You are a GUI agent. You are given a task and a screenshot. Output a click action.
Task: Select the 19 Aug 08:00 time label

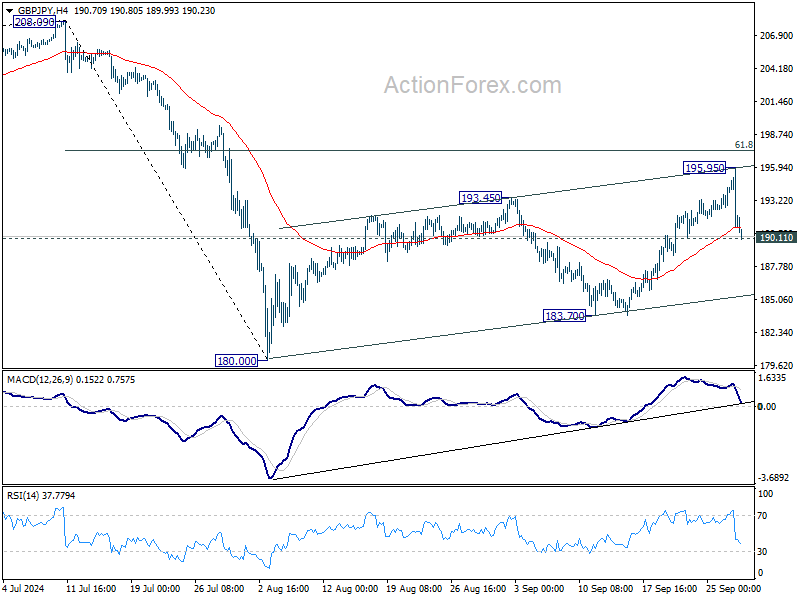point(414,588)
